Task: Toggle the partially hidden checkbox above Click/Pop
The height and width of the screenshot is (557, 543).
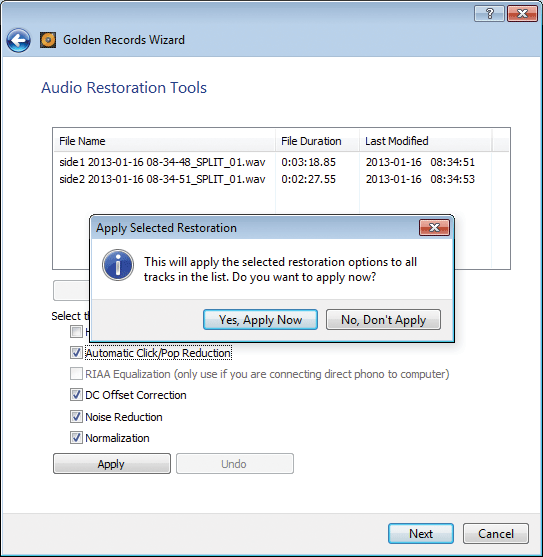Action: (x=76, y=332)
